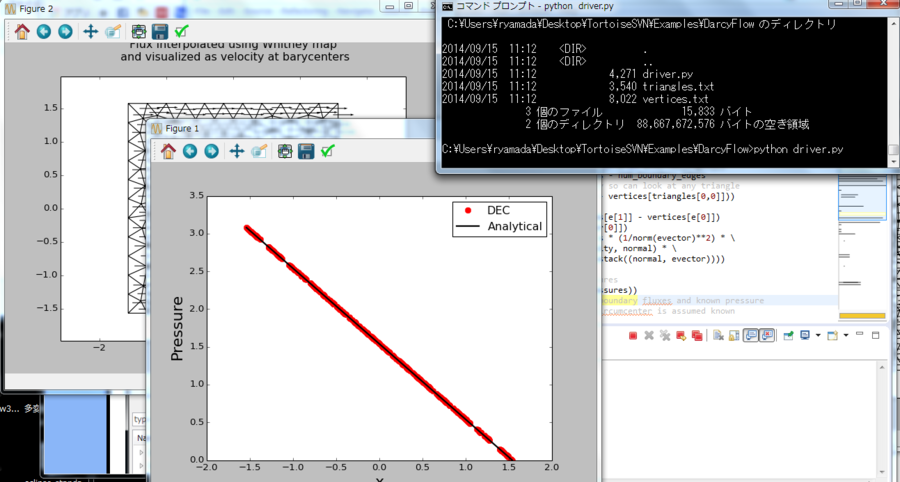This screenshot has height=482, width=900.
Task: Open axes edit green check in Figure 1
Action: tap(328, 151)
